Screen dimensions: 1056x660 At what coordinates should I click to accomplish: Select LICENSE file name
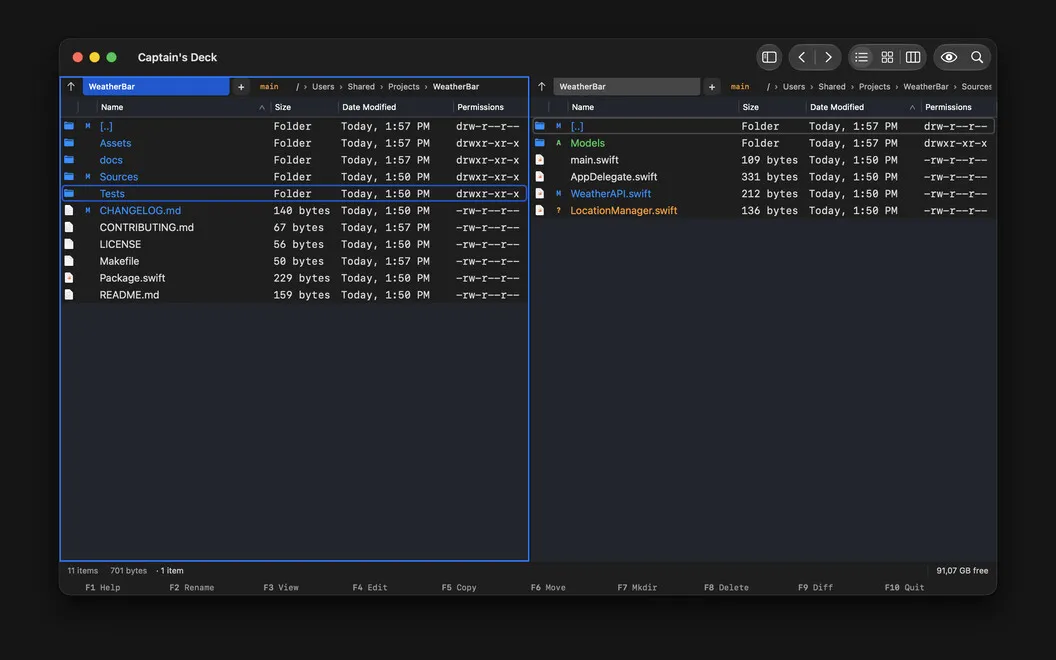pyautogui.click(x=121, y=244)
